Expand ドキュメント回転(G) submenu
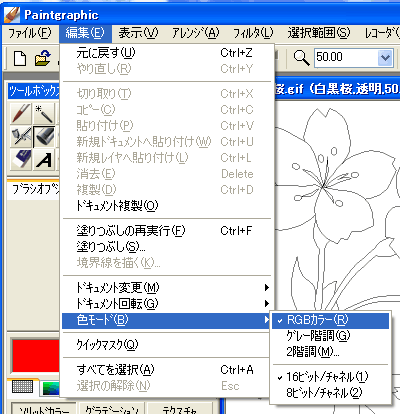The width and height of the screenshot is (400, 414). (x=167, y=304)
